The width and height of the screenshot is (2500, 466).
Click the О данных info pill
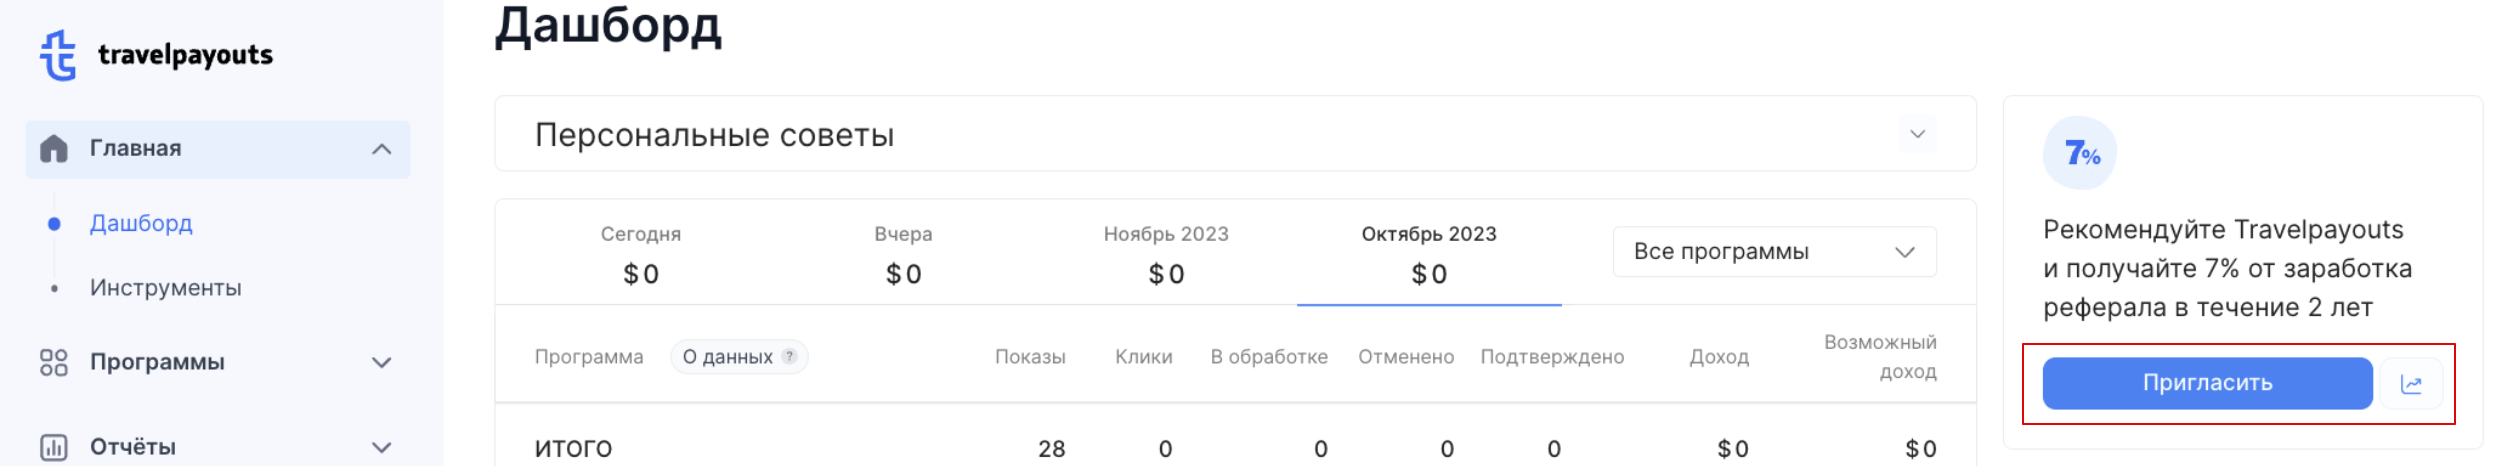[x=739, y=357]
